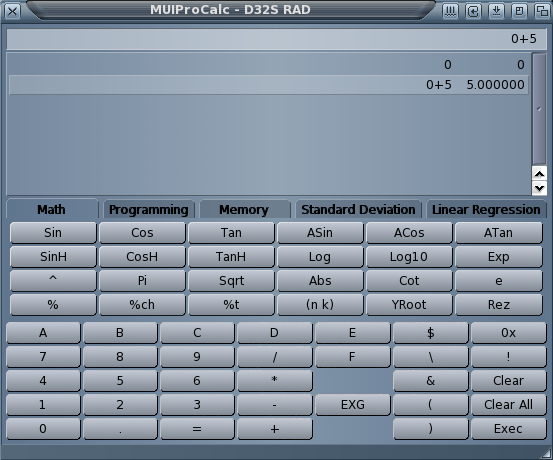Click the EXG exchange button
This screenshot has height=460, width=553.
point(352,405)
